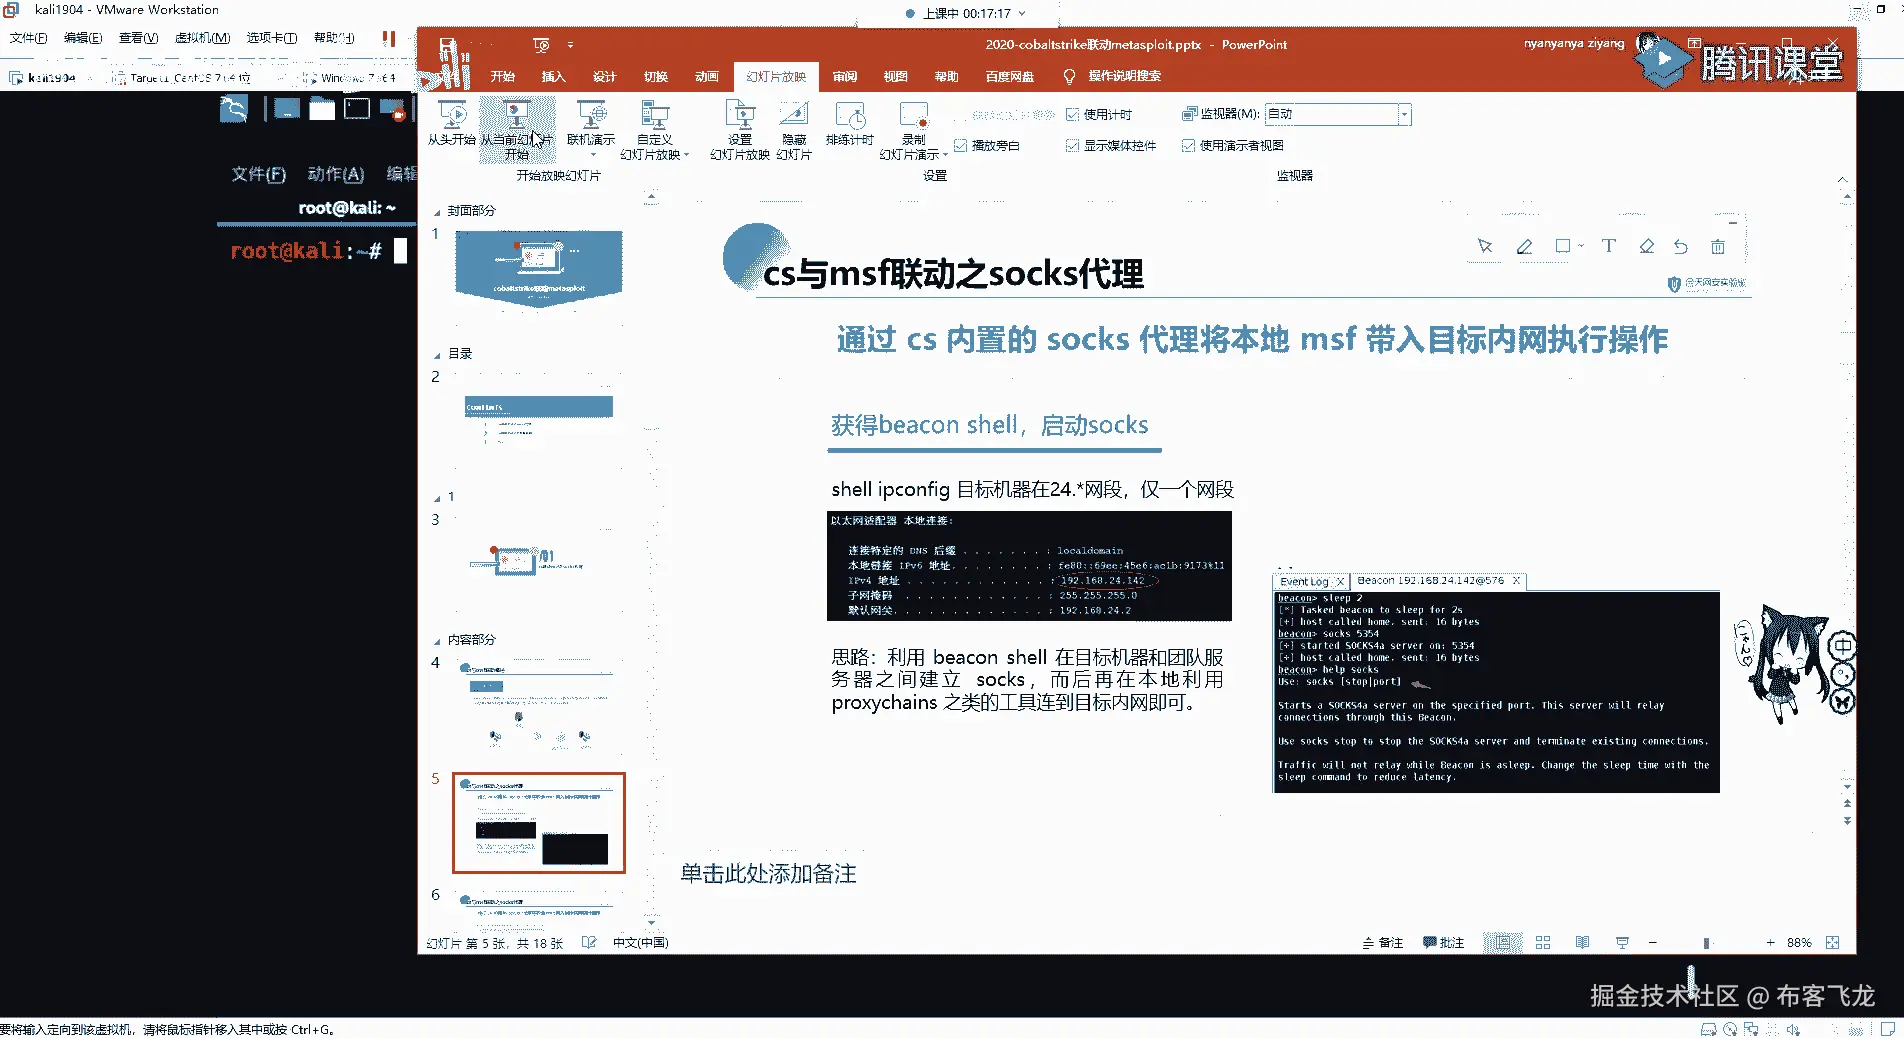This screenshot has width=1904, height=1038.
Task: Click the zoom slider handle in status bar
Action: click(1706, 943)
